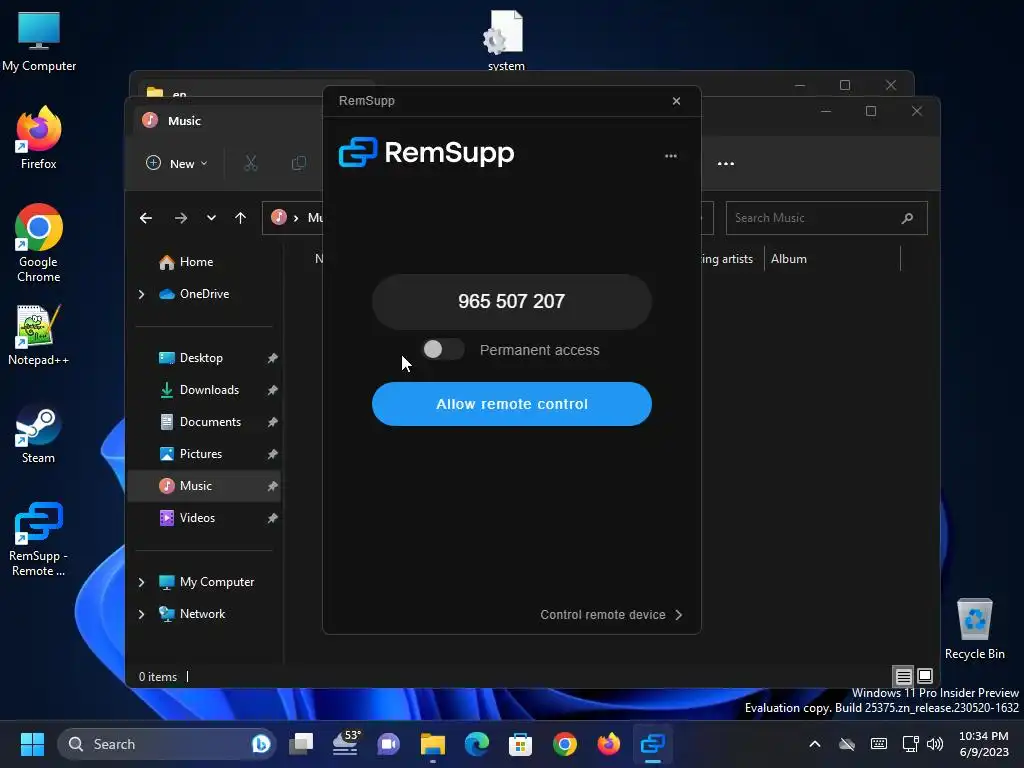Open Recycle Bin on desktop
The height and width of the screenshot is (768, 1024).
[974, 629]
